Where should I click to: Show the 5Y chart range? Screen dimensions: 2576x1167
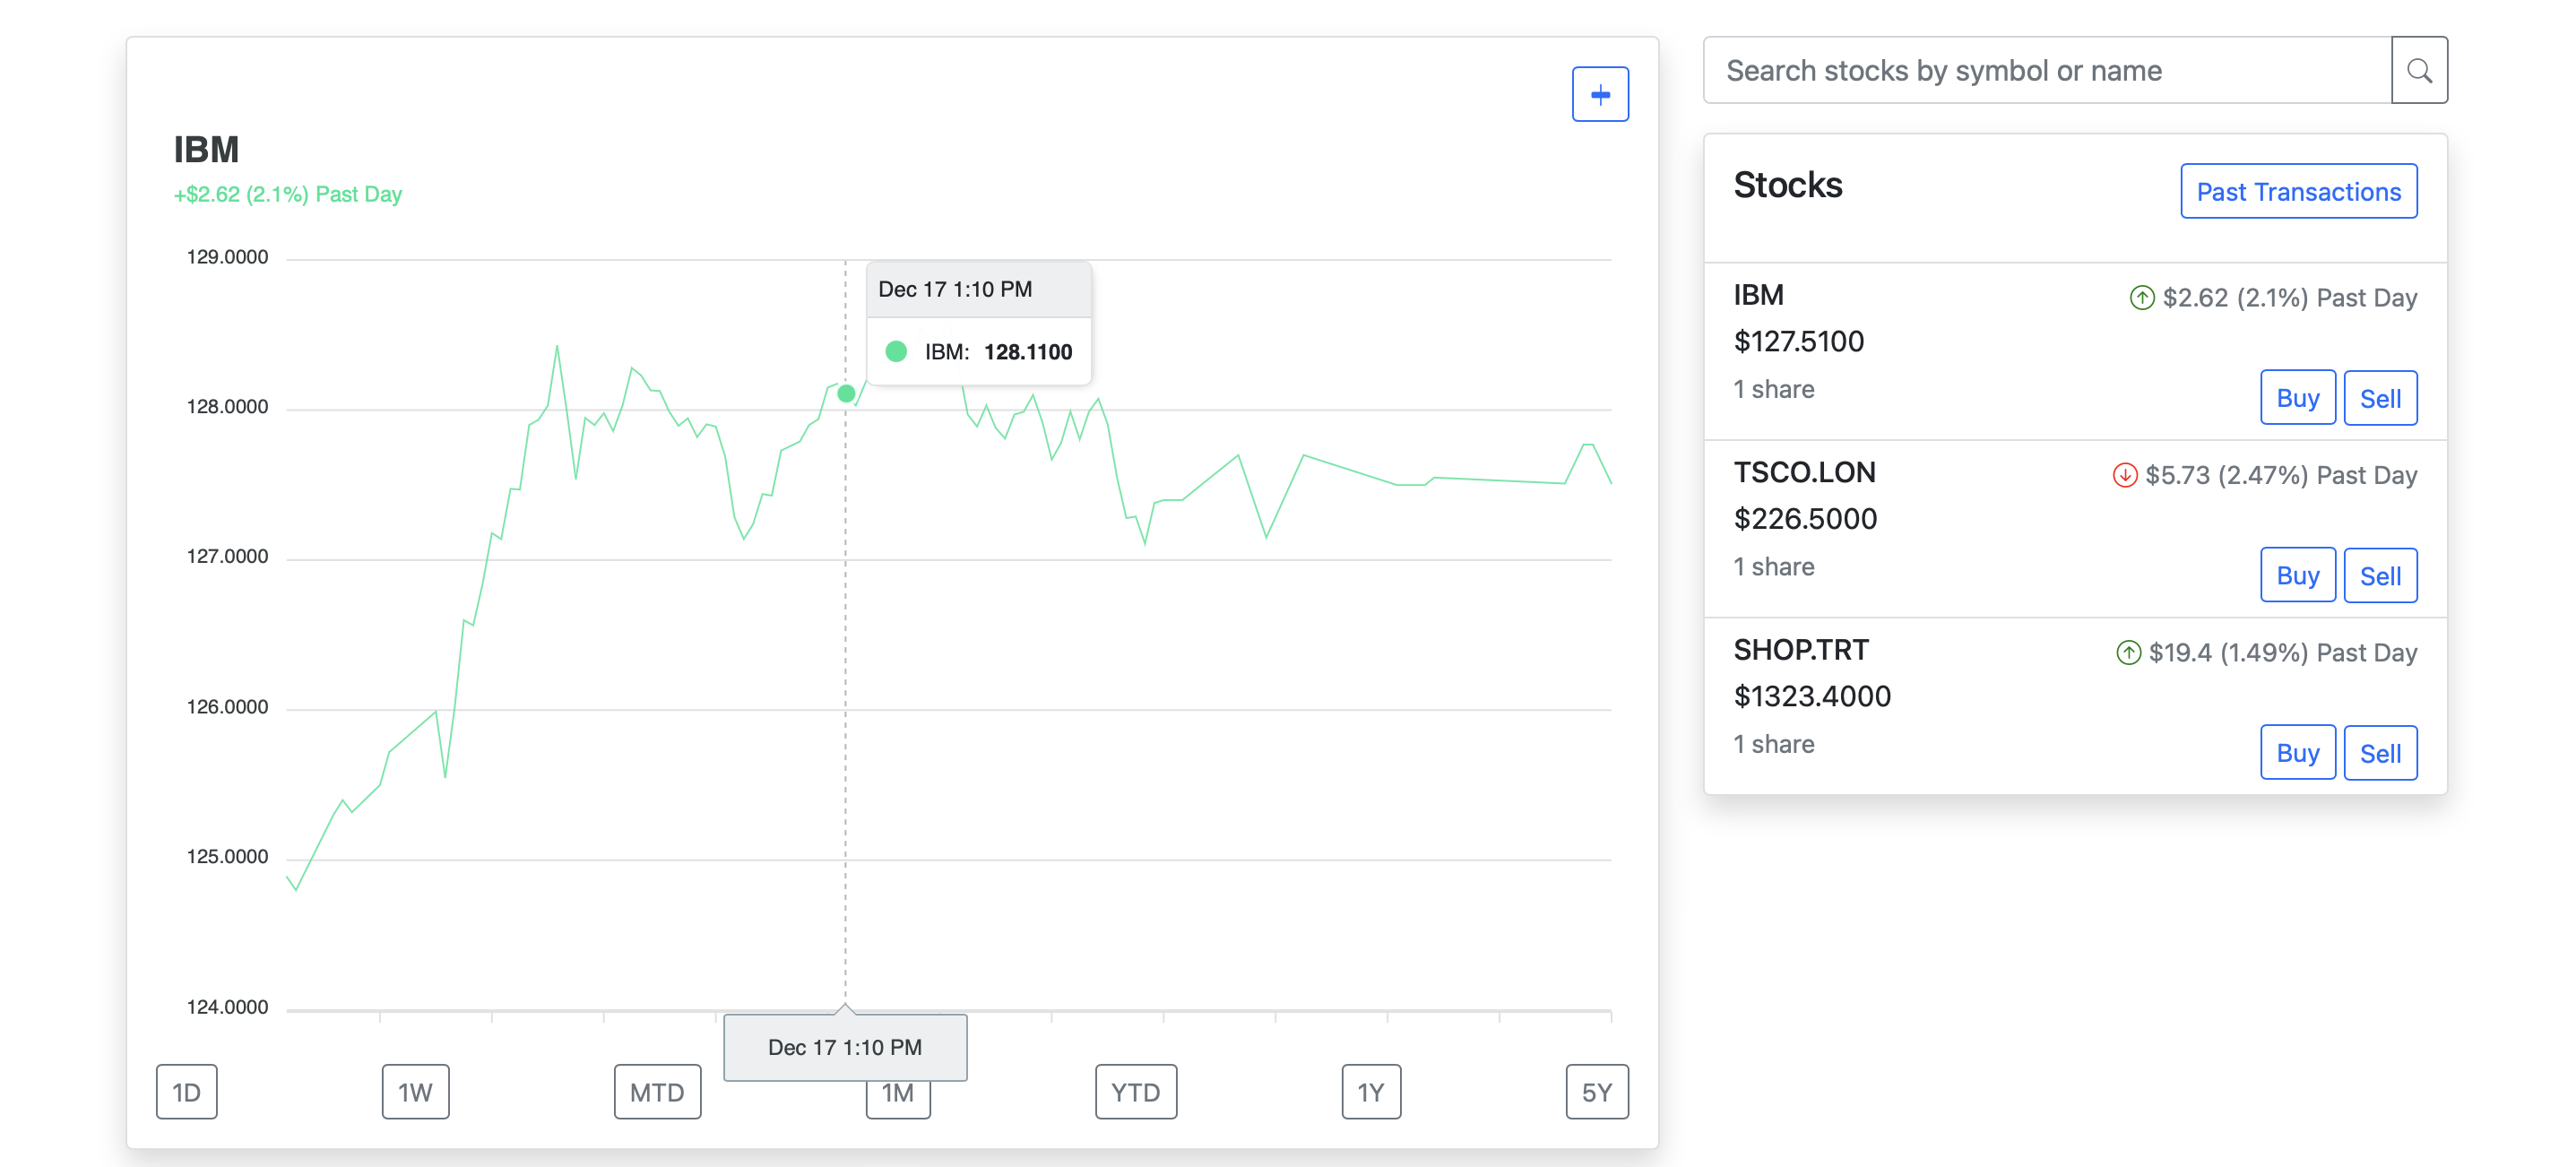[1596, 1091]
